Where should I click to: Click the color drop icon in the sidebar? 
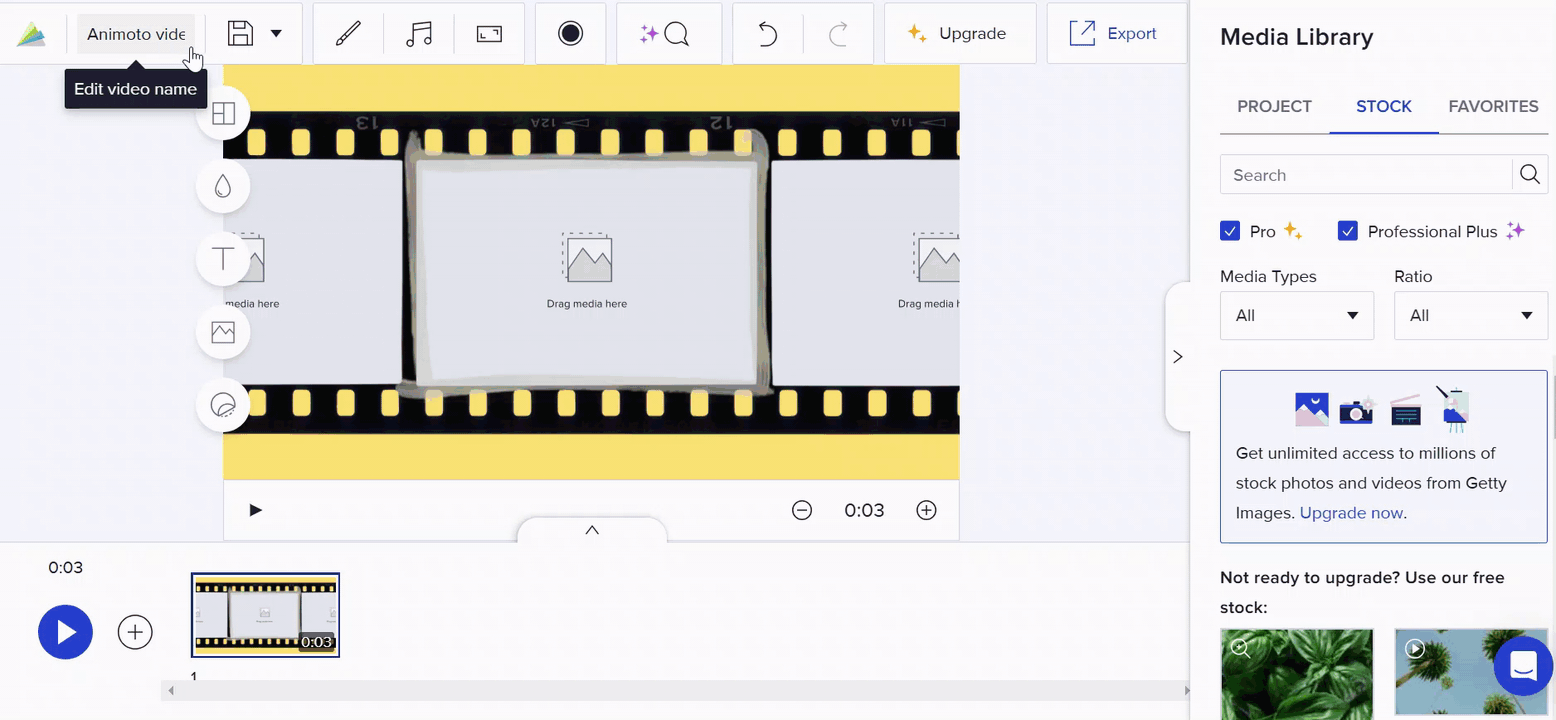tap(222, 186)
